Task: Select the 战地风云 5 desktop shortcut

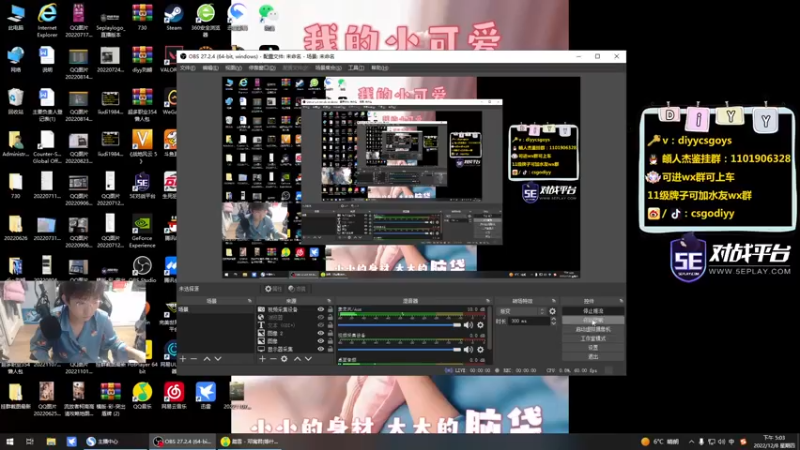Action: click(x=142, y=147)
